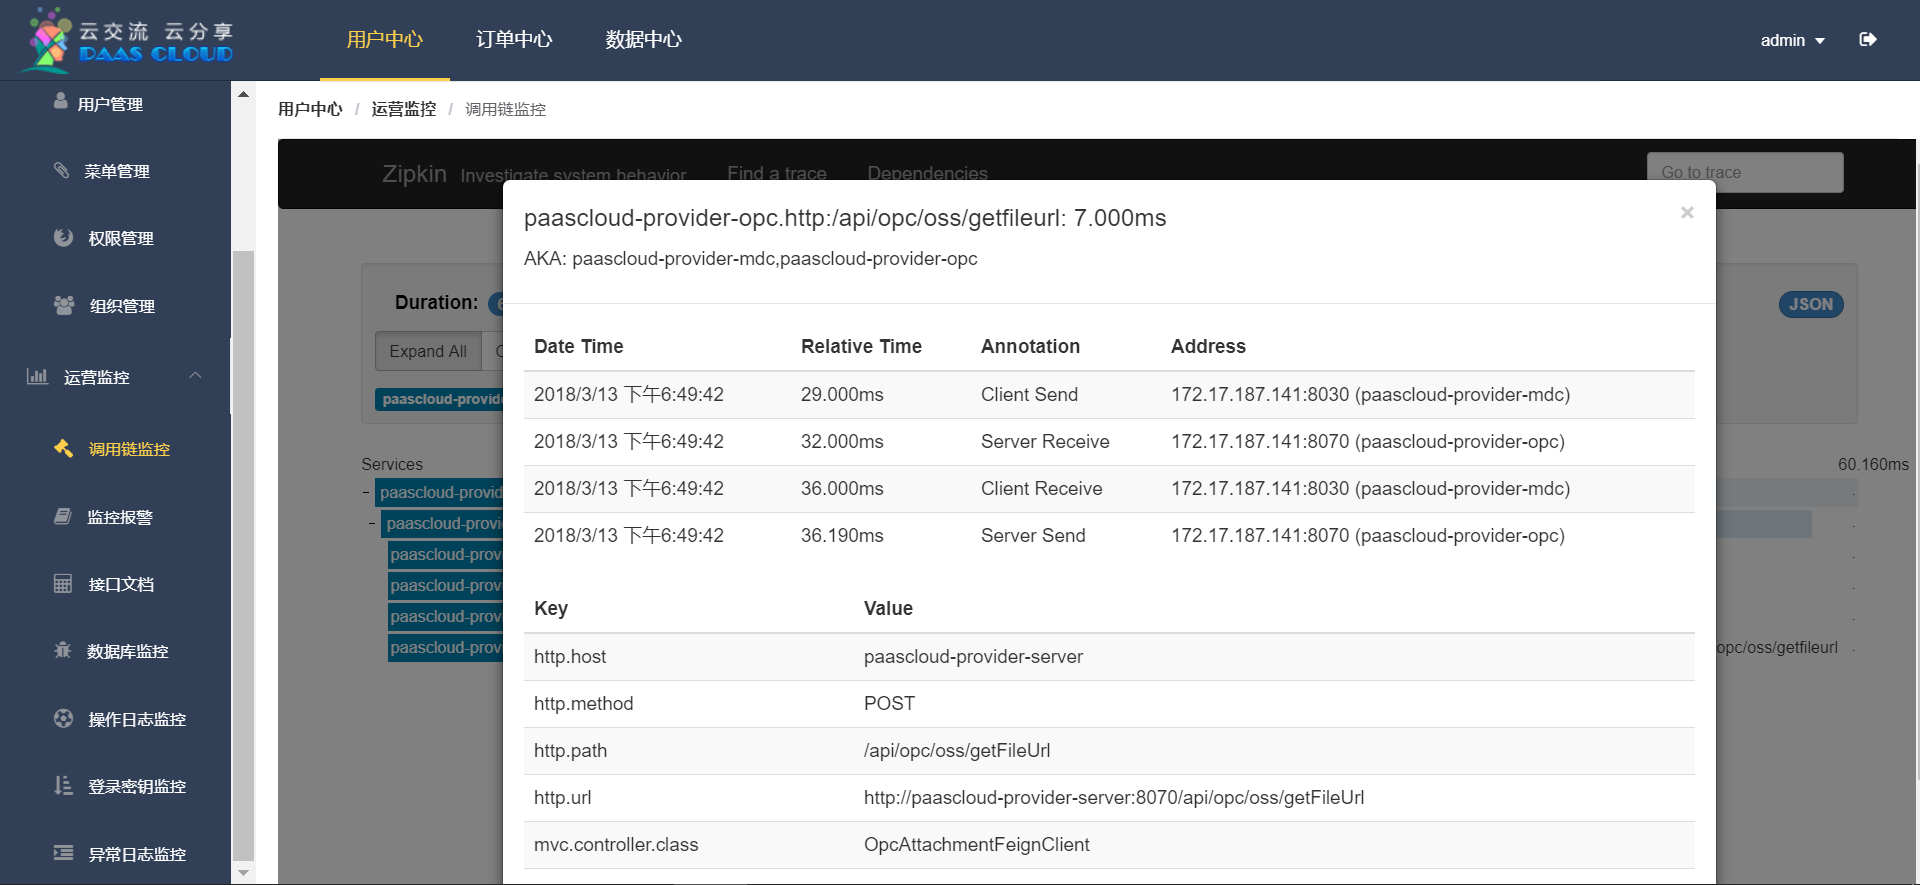Click the 登录密钥监控 sort icon
1920x885 pixels.
[x=63, y=785]
